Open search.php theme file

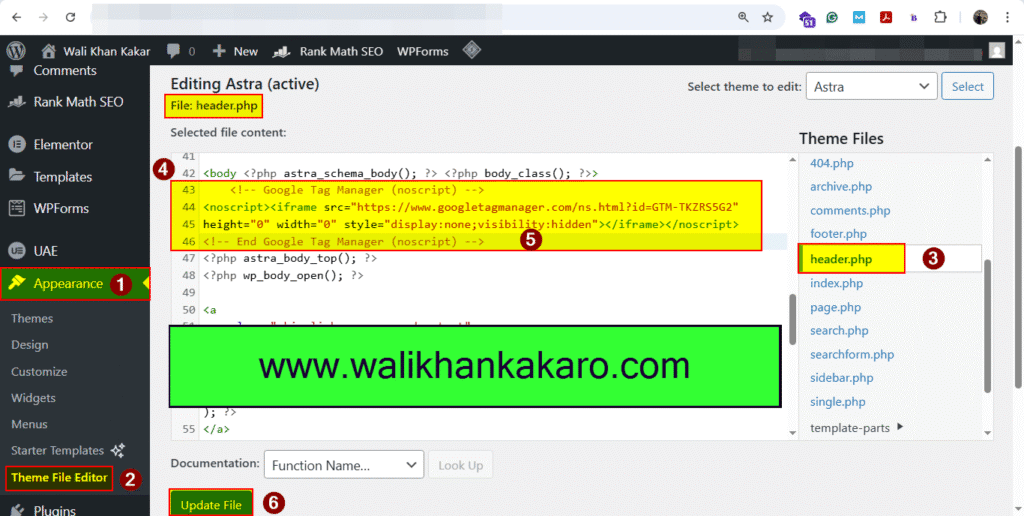click(x=839, y=331)
